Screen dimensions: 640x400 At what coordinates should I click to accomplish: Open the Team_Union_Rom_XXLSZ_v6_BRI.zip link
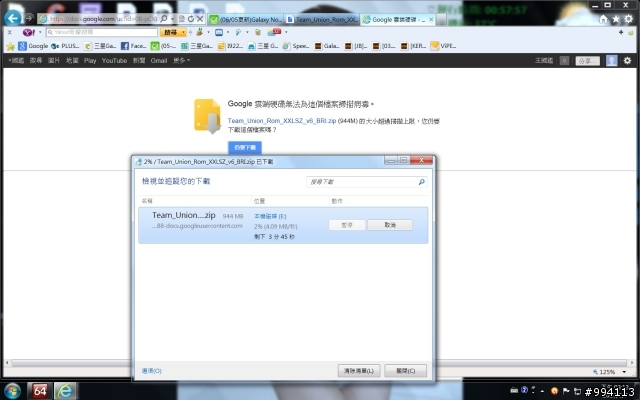point(282,121)
